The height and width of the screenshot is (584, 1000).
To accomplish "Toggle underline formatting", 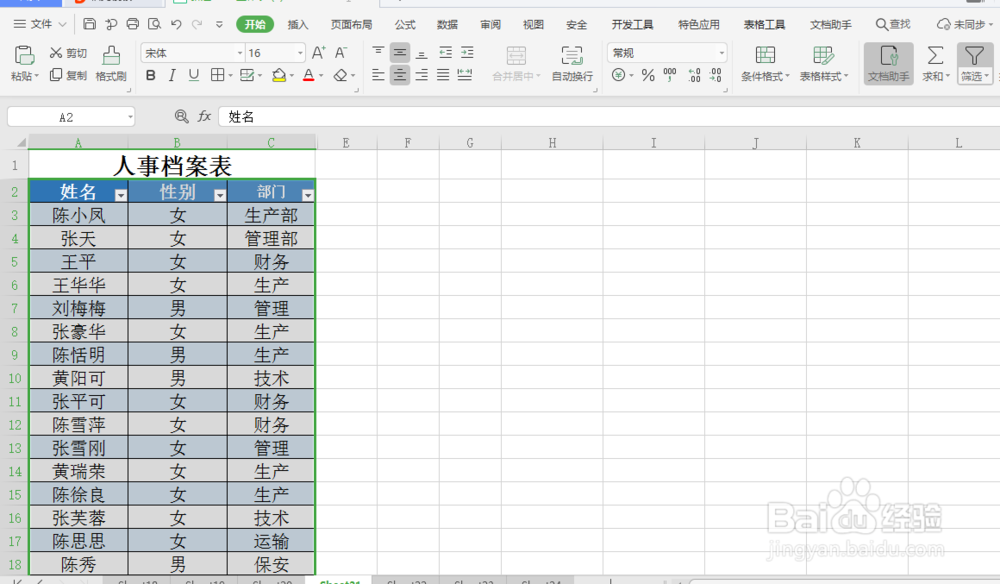I will (x=192, y=75).
